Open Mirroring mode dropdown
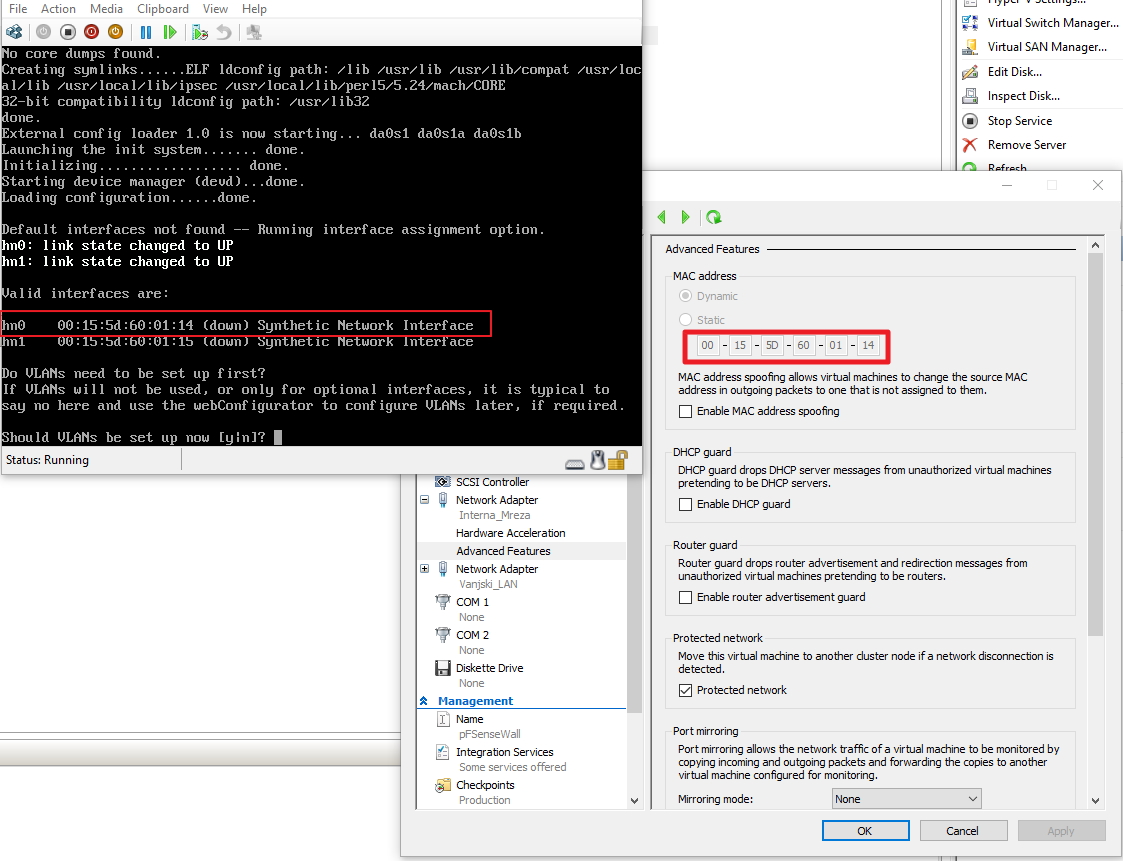 click(x=906, y=799)
